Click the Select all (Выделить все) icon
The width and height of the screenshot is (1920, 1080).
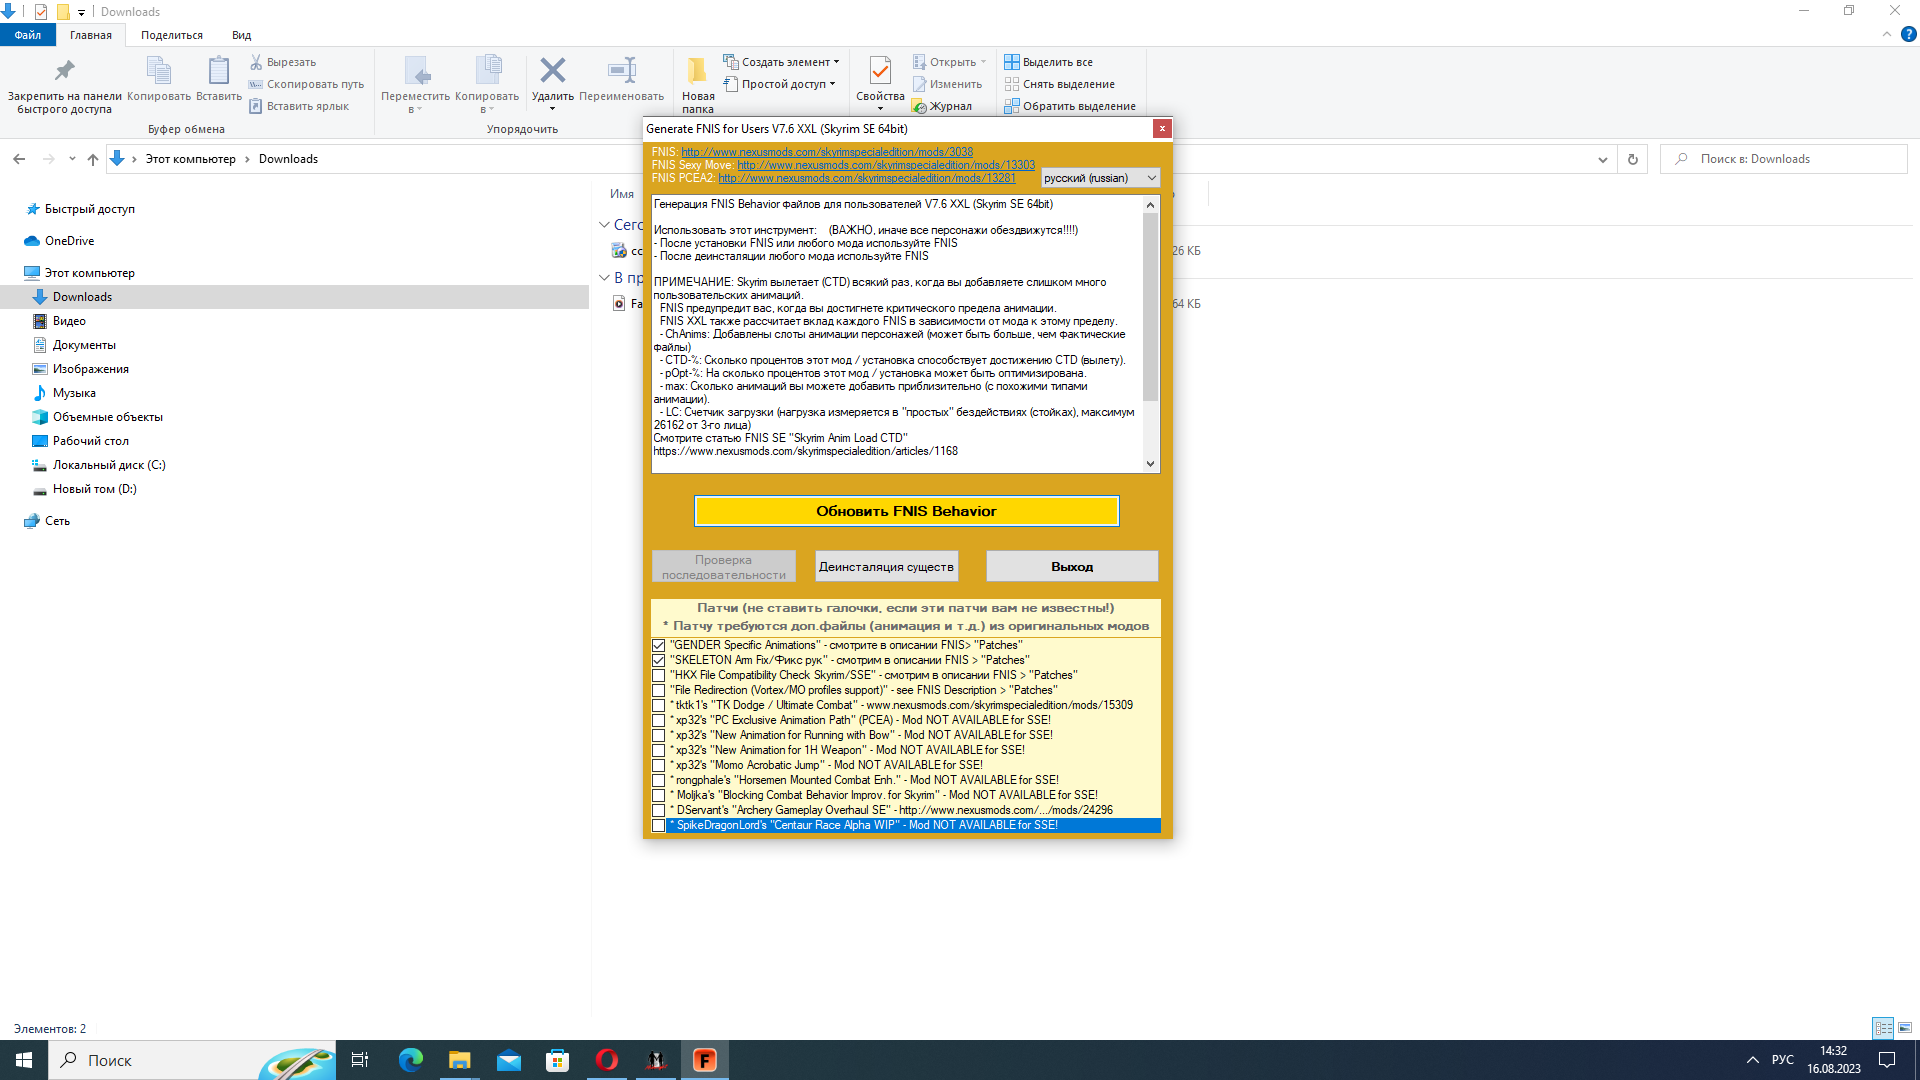click(x=1012, y=62)
